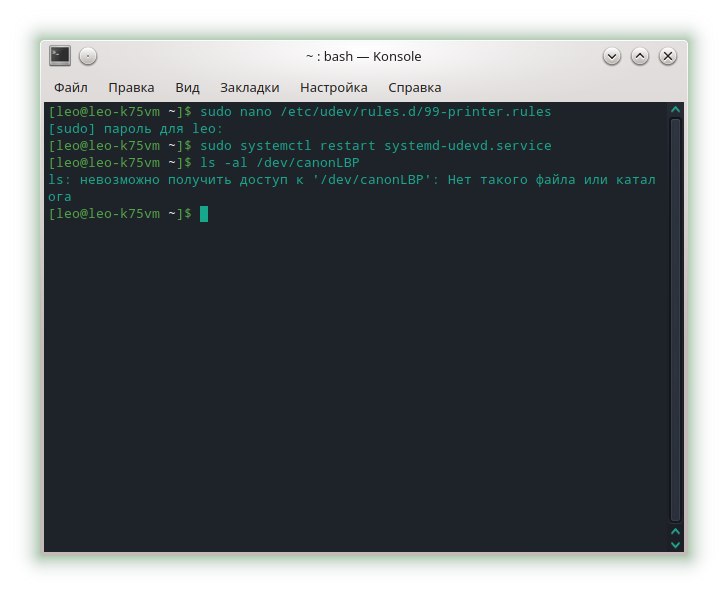
Task: Click the Konsole terminal window icon
Action: click(60, 56)
